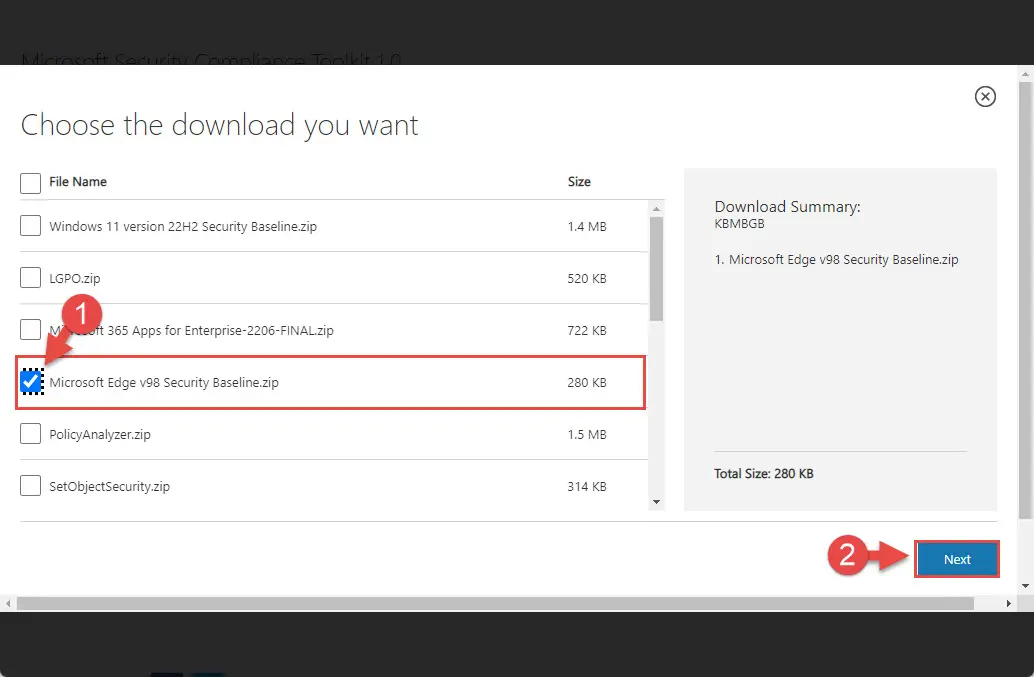Click the 'LGPO.zip' file name text
Viewport: 1034px width, 677px height.
(75, 278)
